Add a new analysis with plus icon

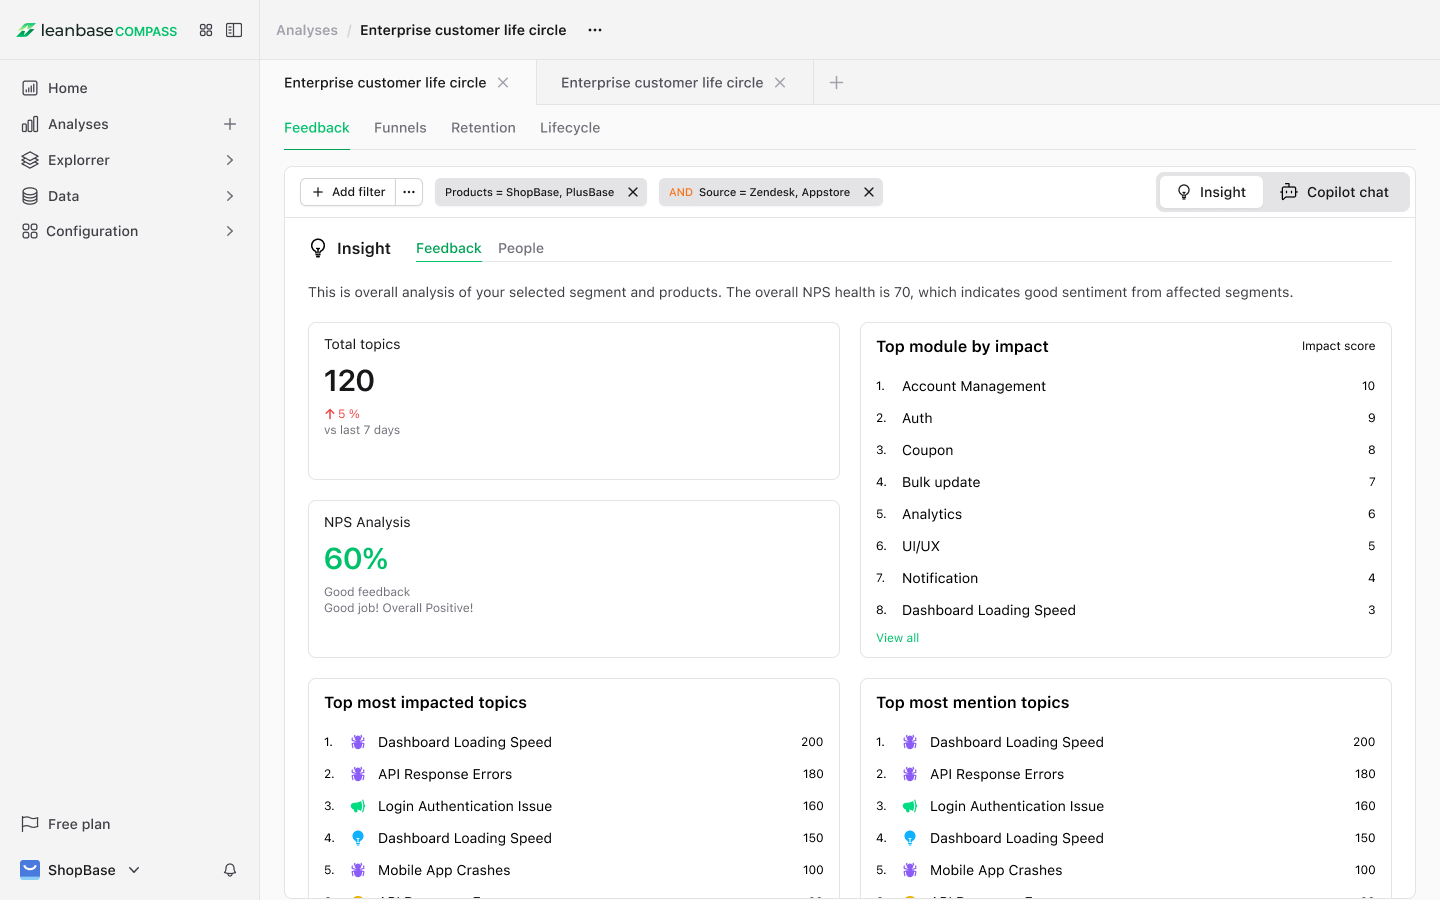(x=230, y=124)
